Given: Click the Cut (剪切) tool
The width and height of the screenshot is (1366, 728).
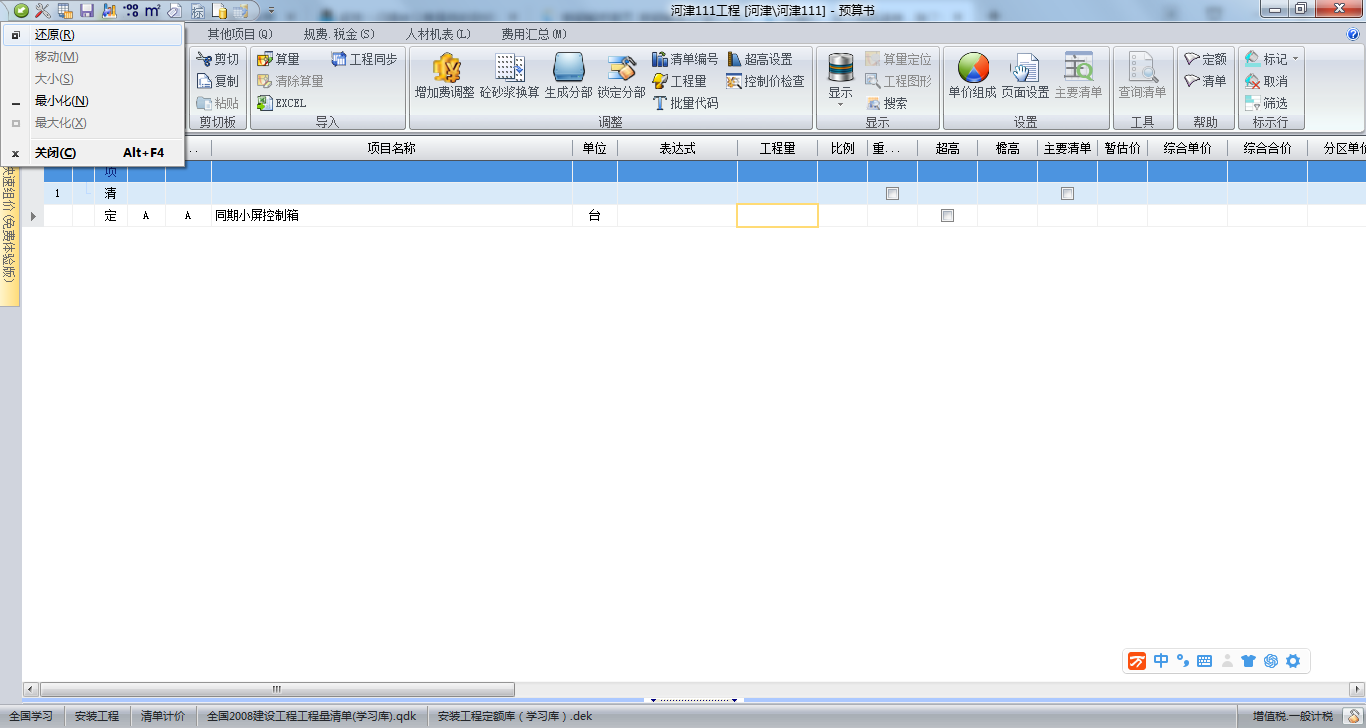Looking at the screenshot, I should [x=218, y=59].
